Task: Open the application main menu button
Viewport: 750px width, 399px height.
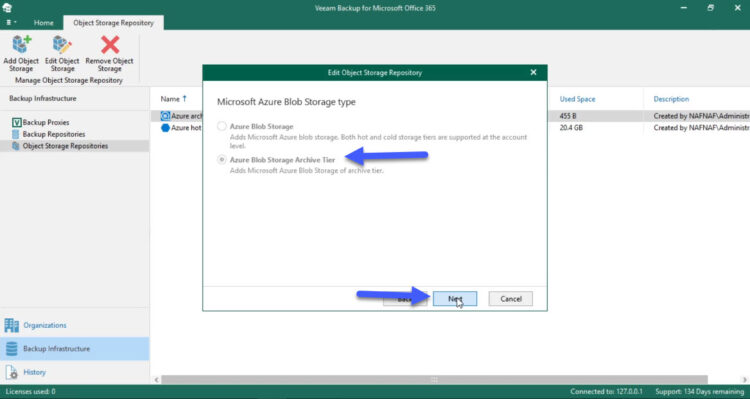Action: point(11,22)
